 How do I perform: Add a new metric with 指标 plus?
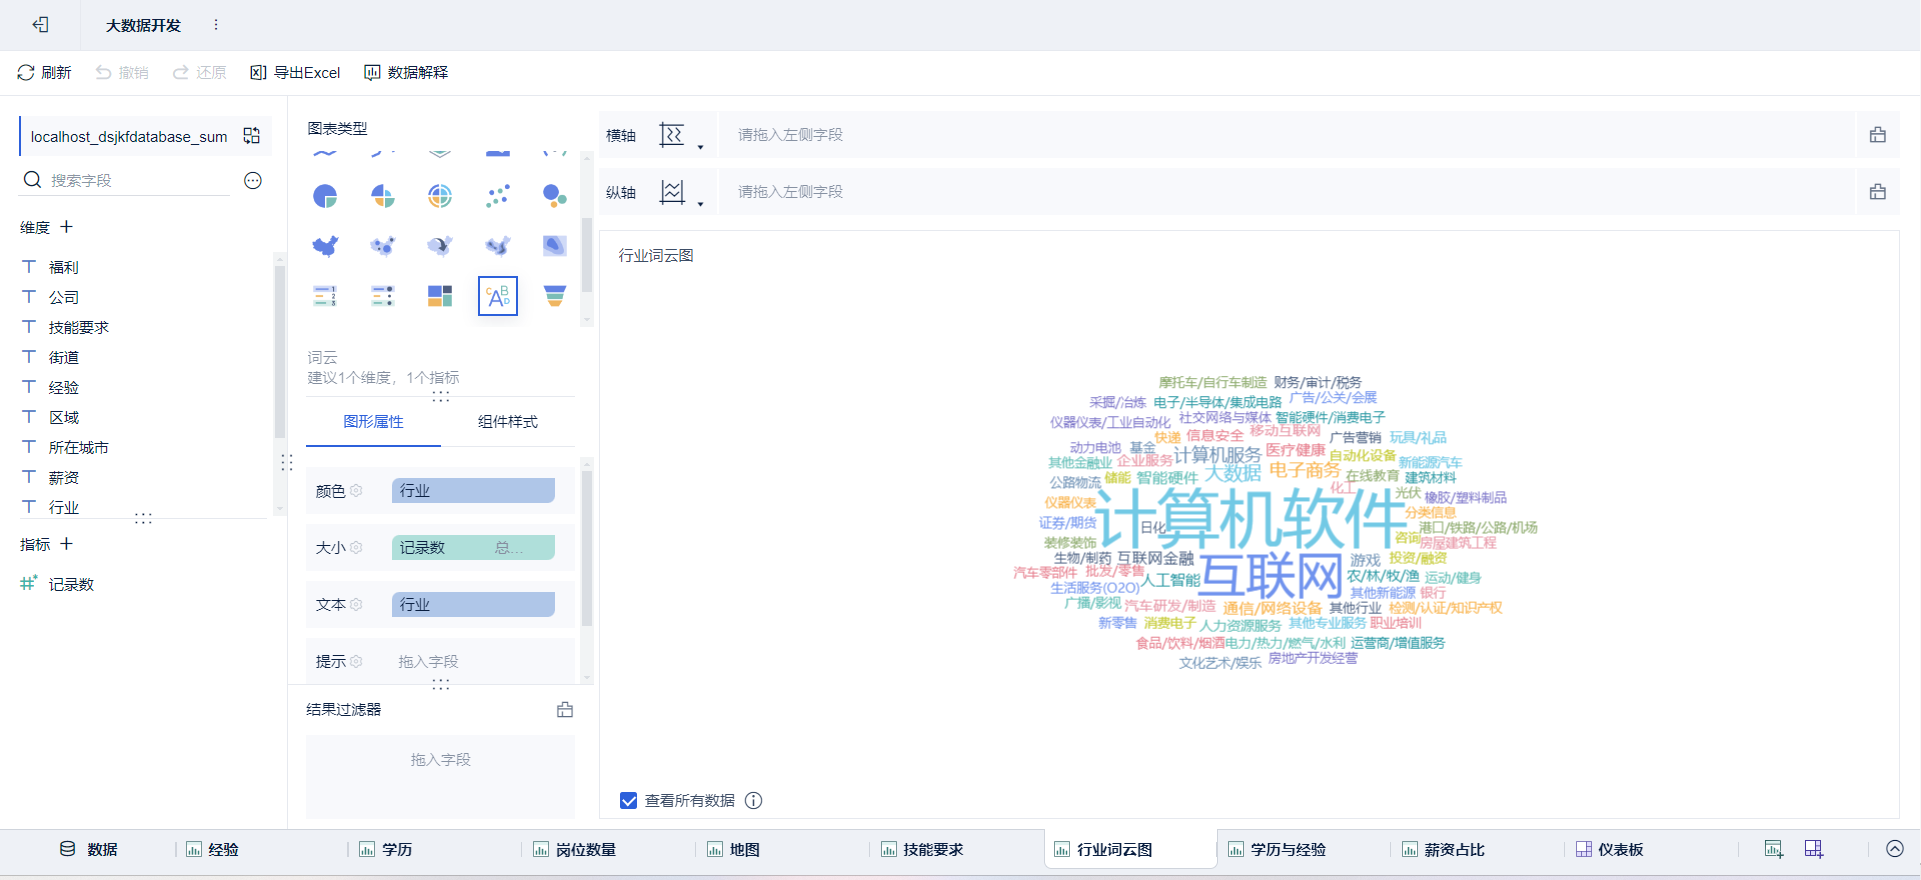(x=67, y=544)
